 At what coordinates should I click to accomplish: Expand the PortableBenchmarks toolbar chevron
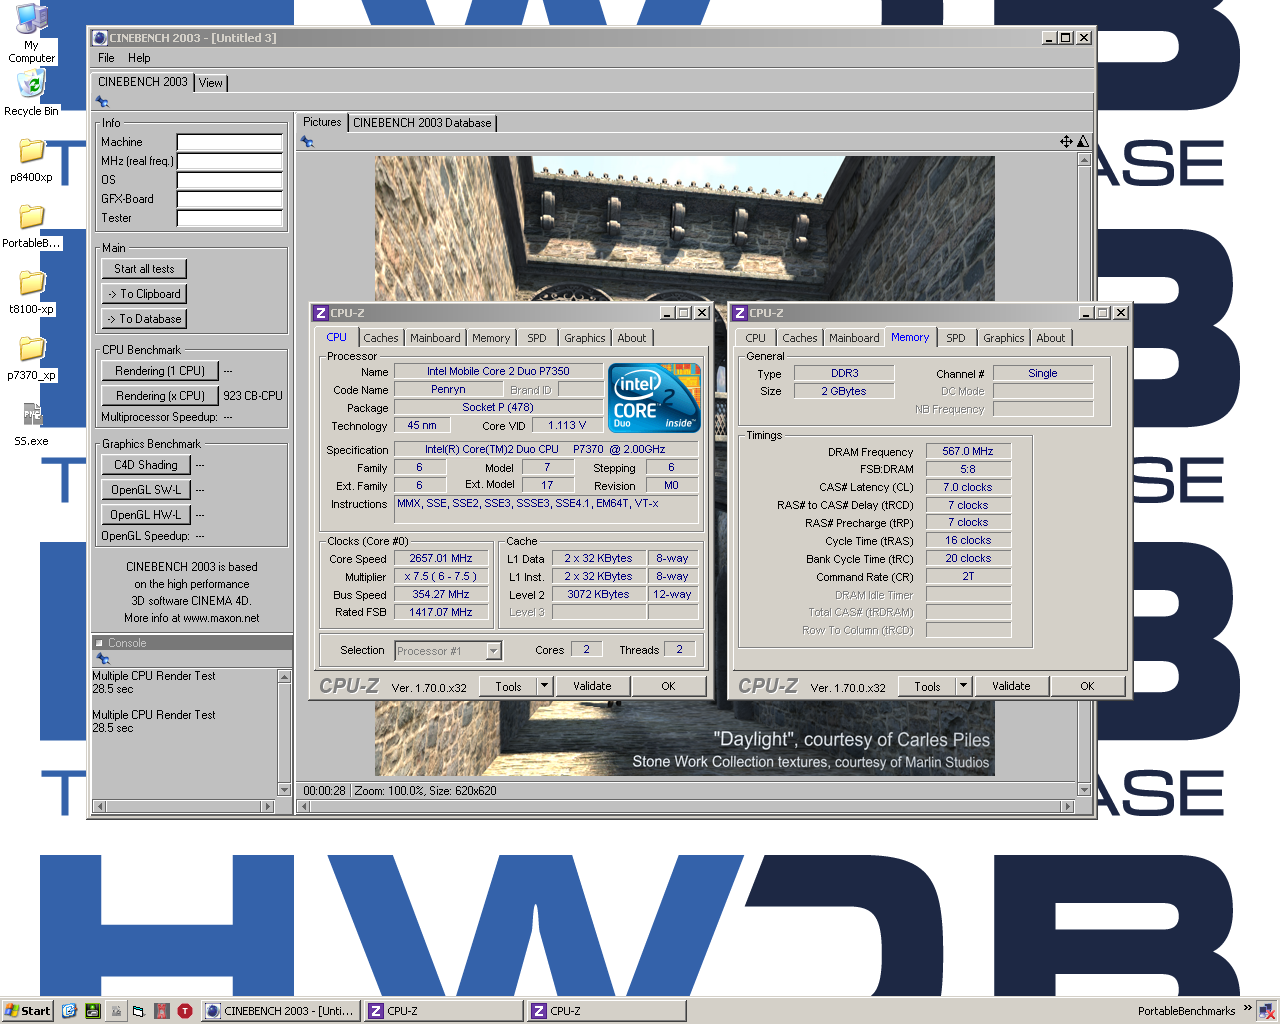coord(1247,1008)
